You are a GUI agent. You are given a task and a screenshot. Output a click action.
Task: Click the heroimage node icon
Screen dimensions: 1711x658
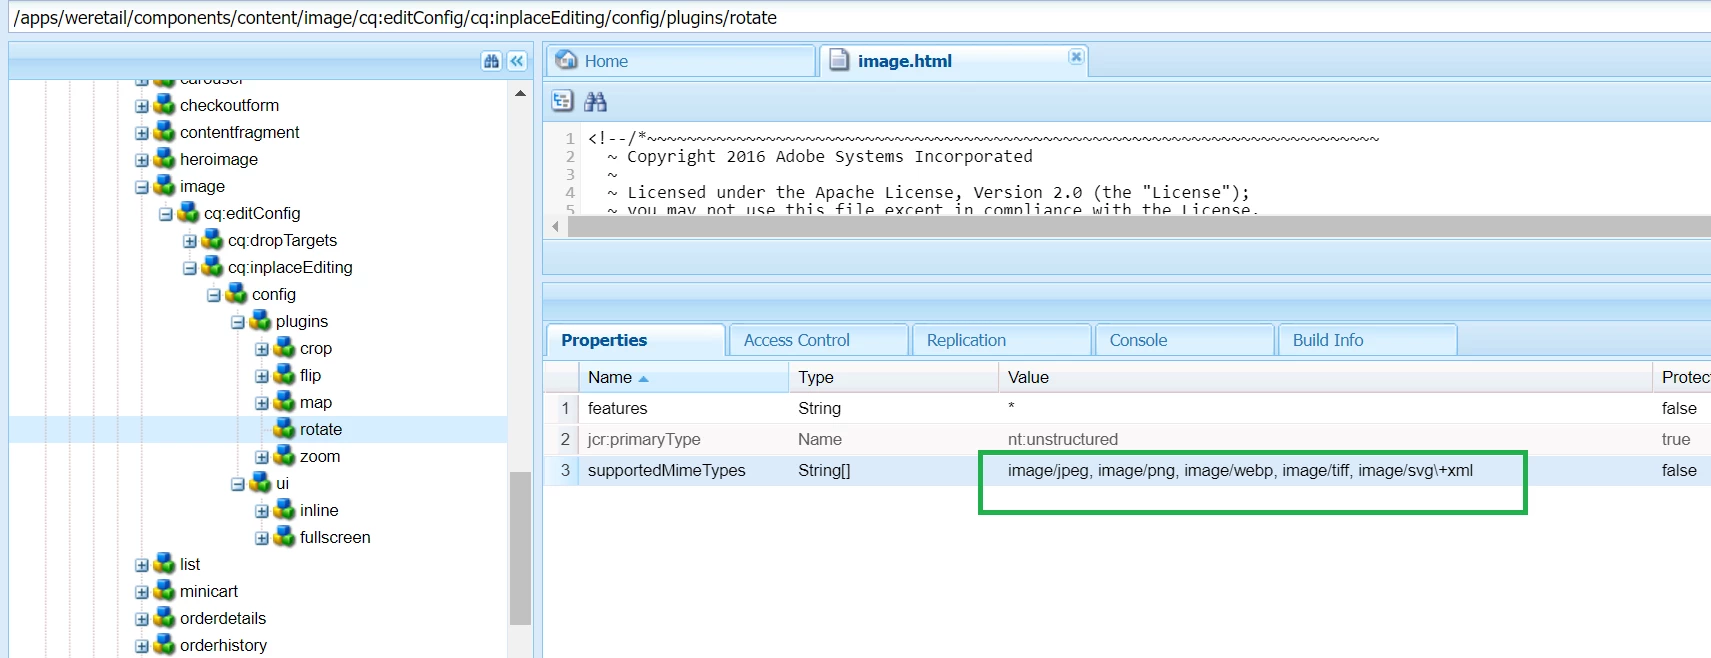click(x=165, y=159)
